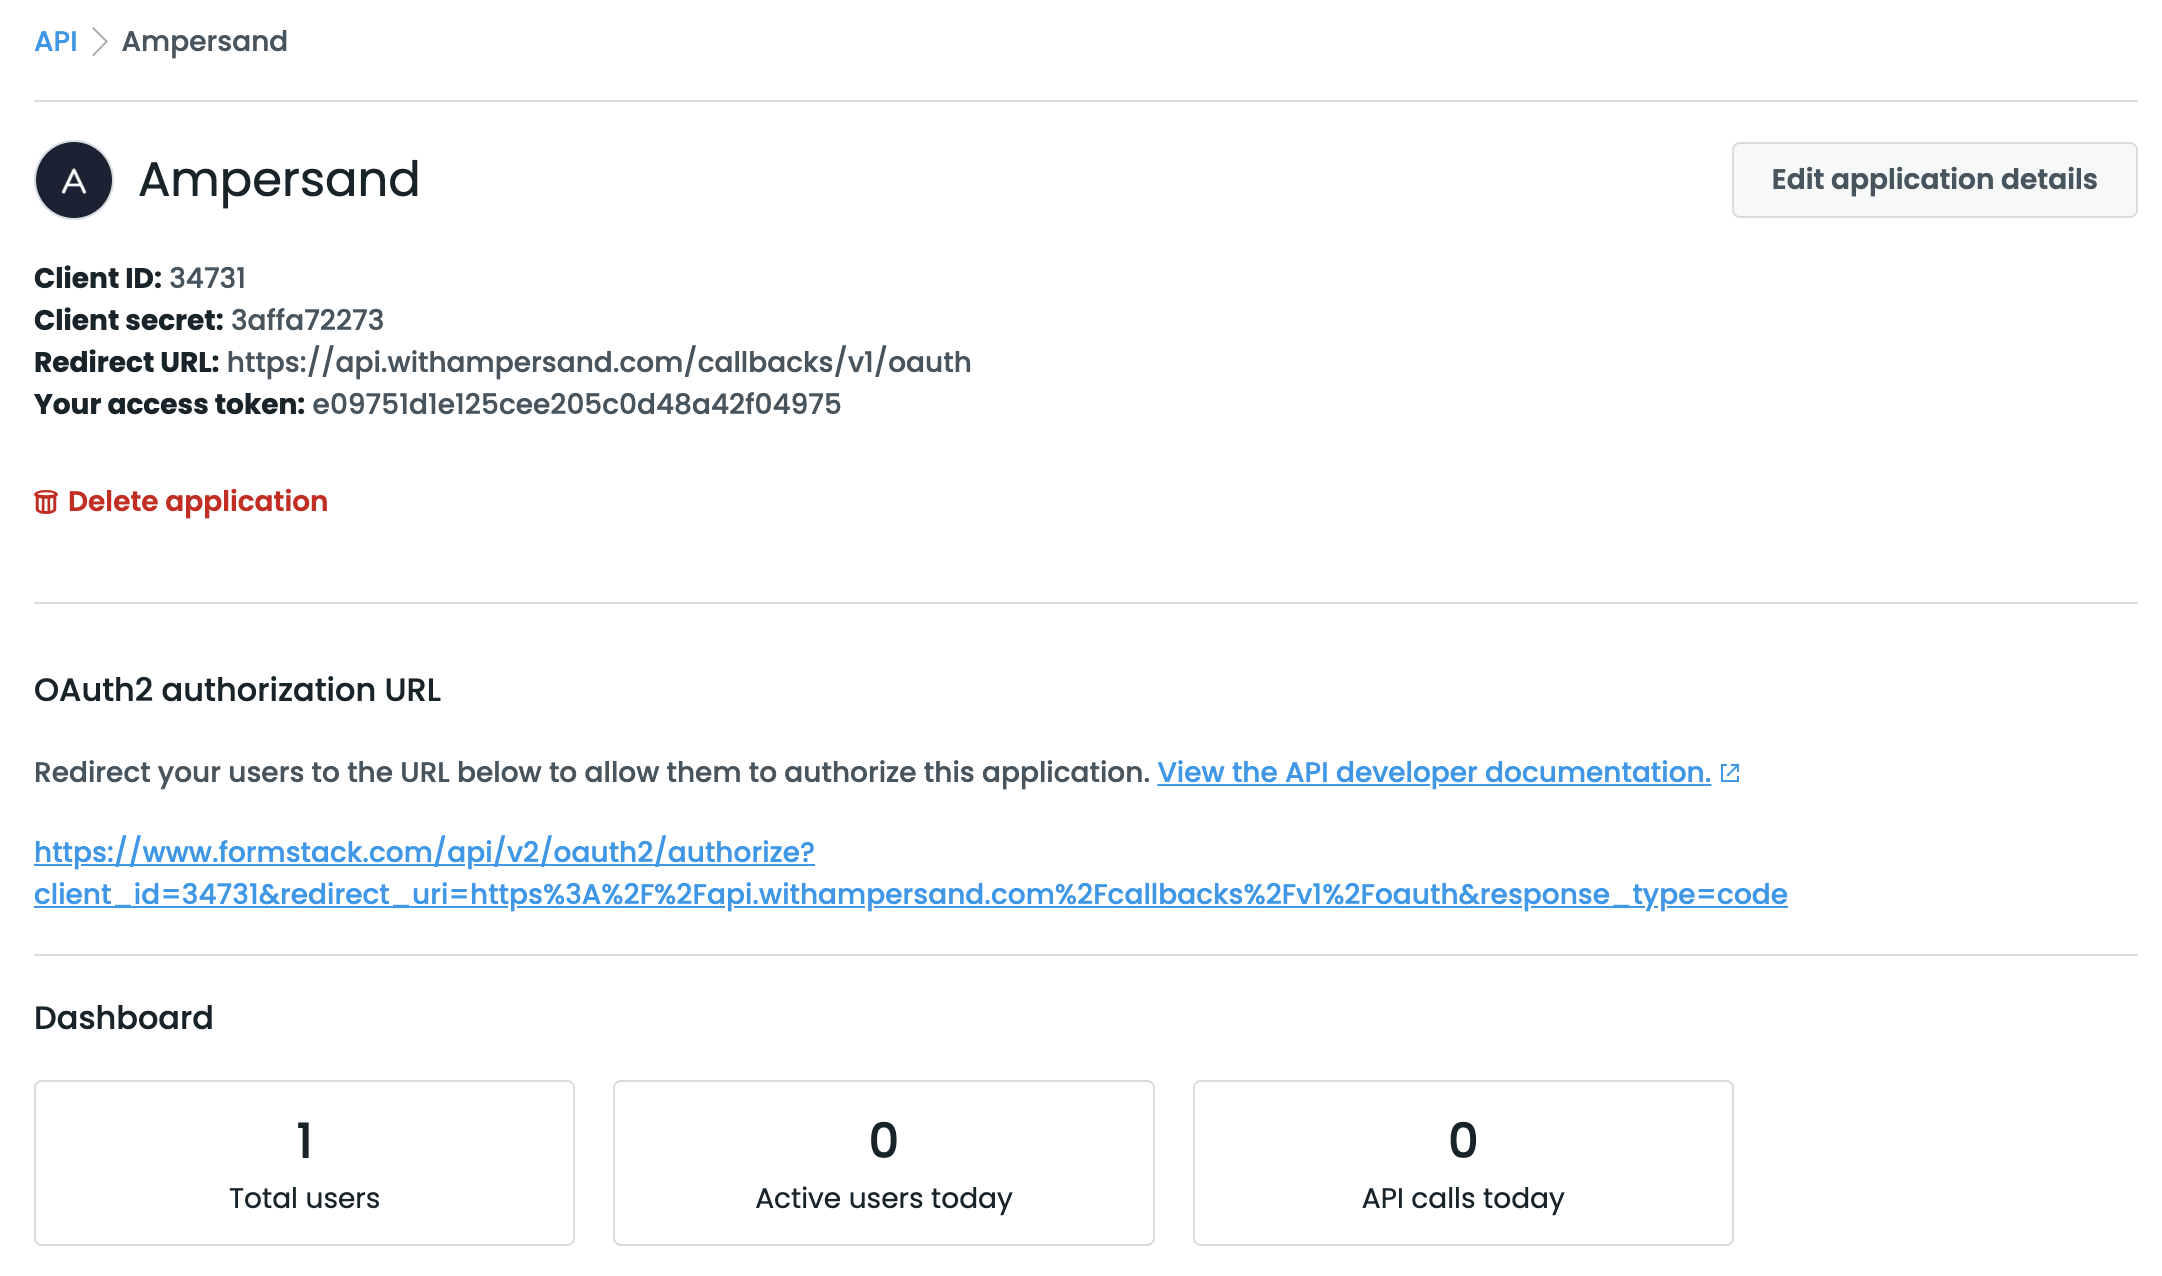Open View the API developer documentation link
2162x1276 pixels.
click(x=1434, y=773)
